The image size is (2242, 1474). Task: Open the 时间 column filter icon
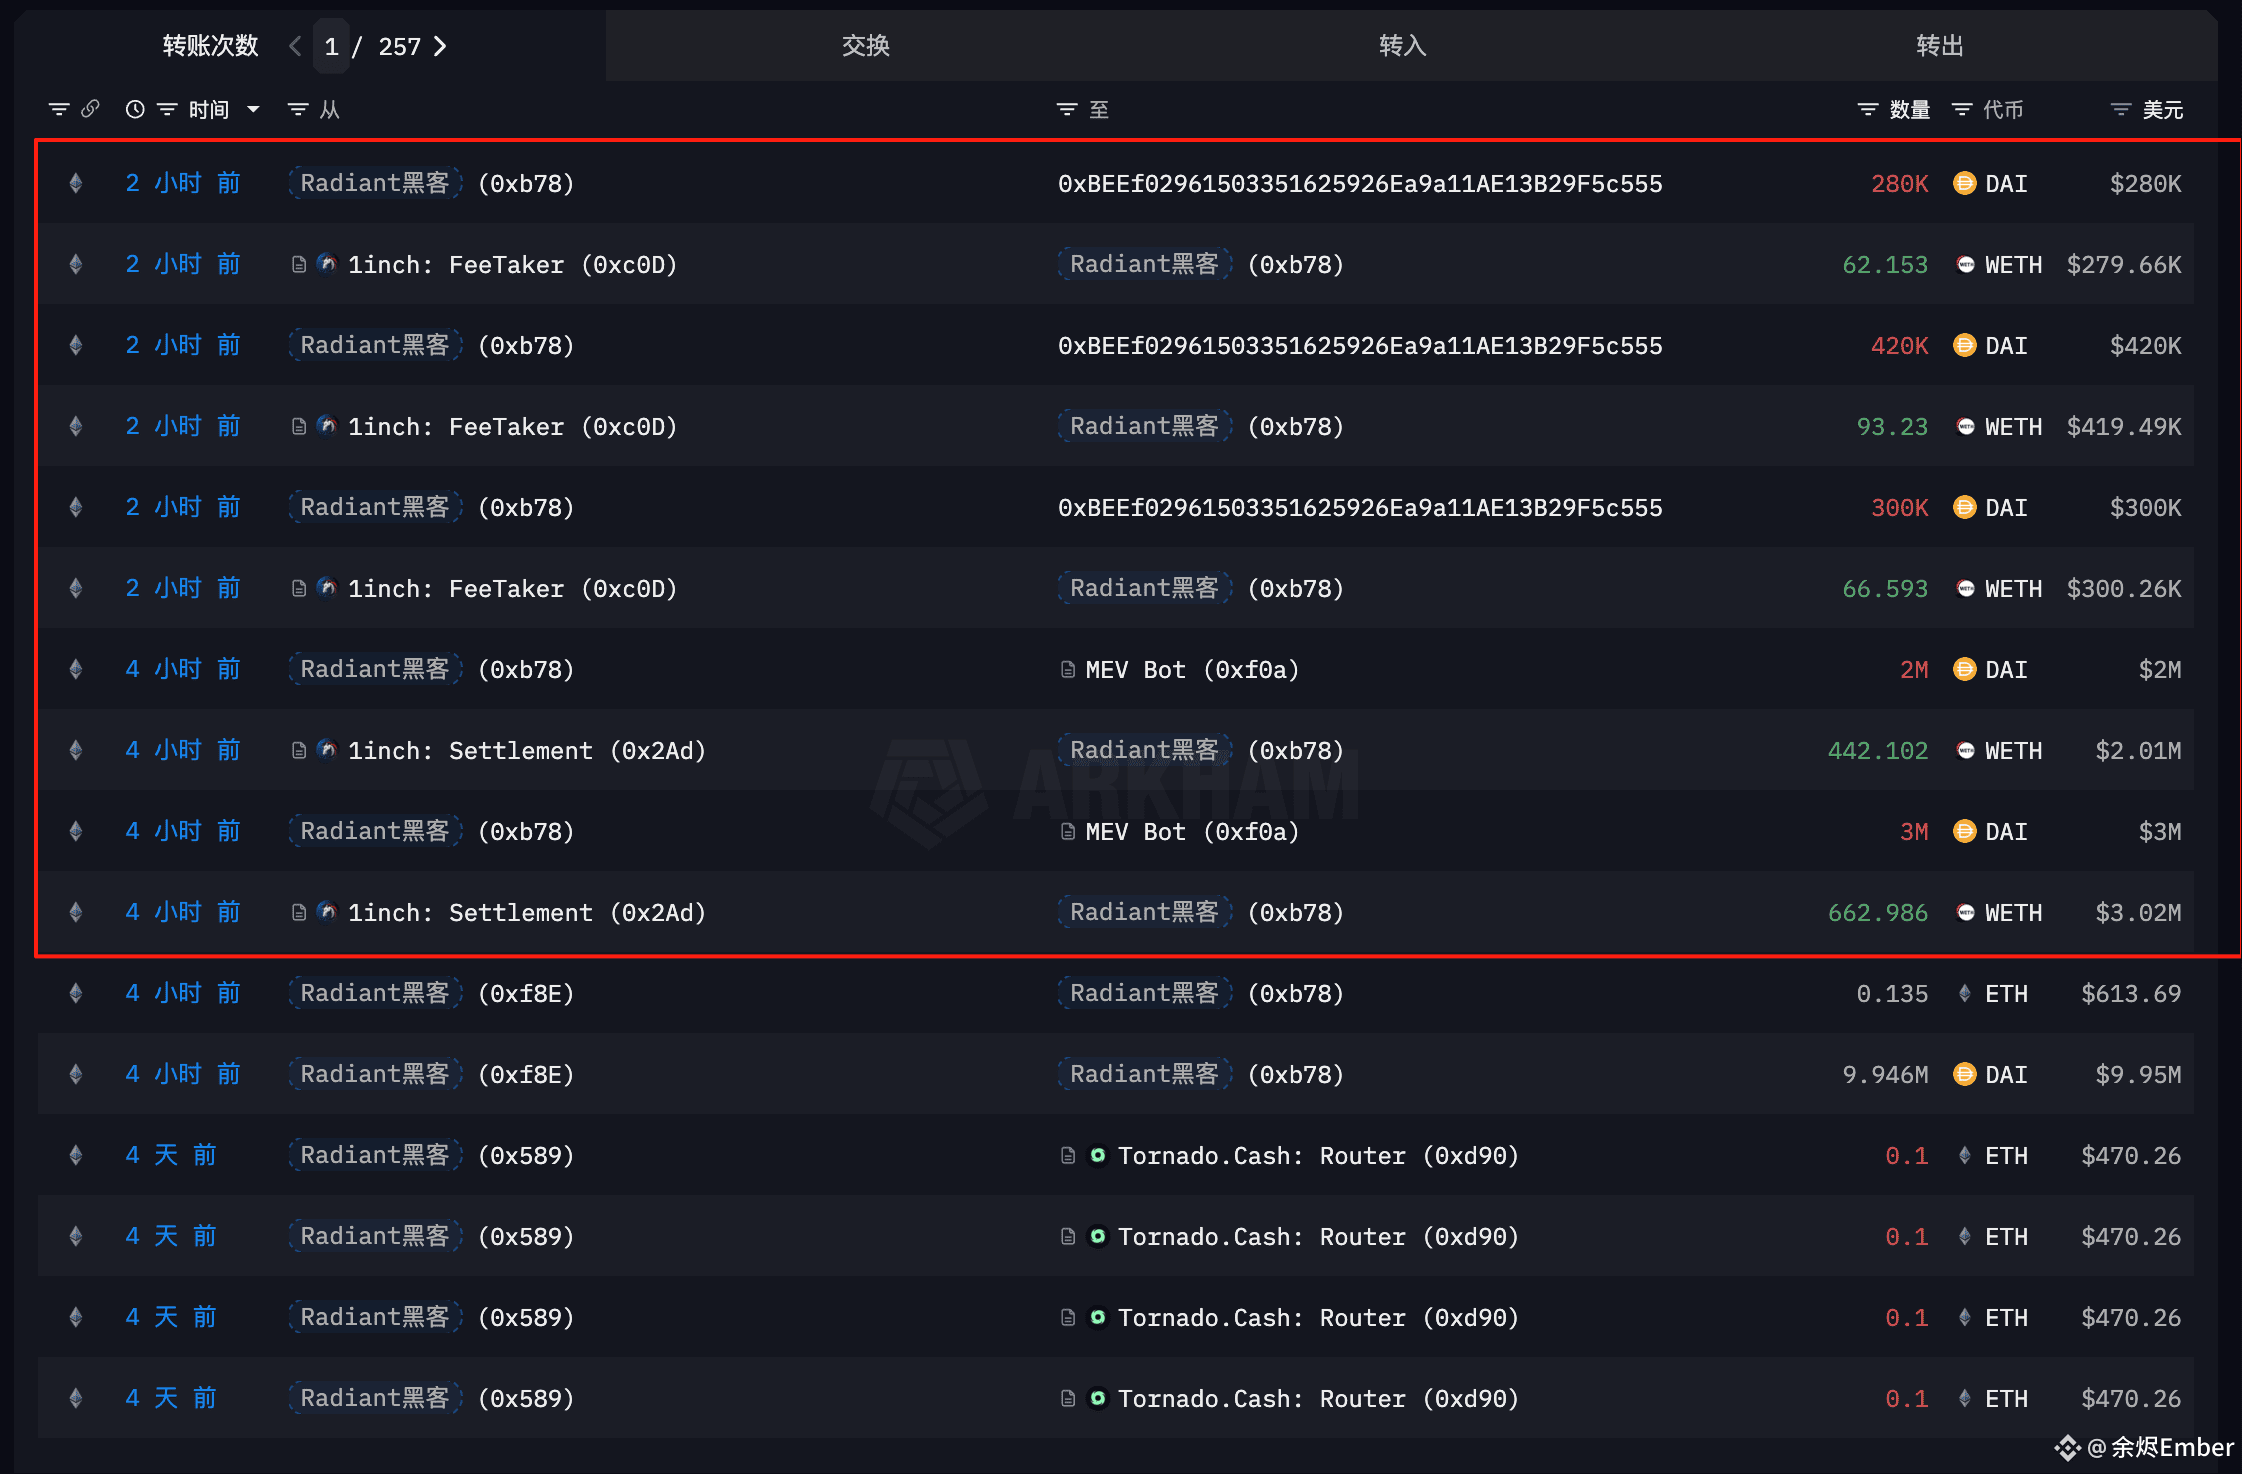tap(166, 109)
